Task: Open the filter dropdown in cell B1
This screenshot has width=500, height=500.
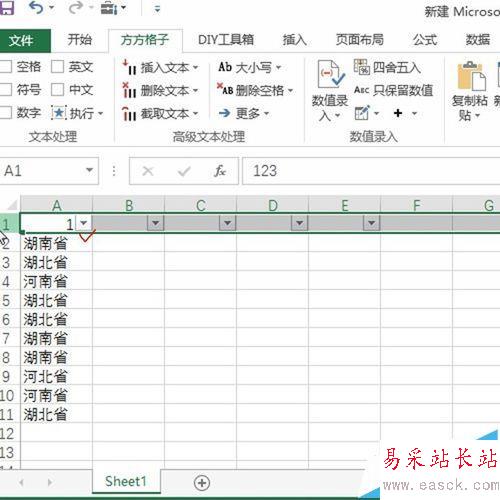Action: [156, 223]
